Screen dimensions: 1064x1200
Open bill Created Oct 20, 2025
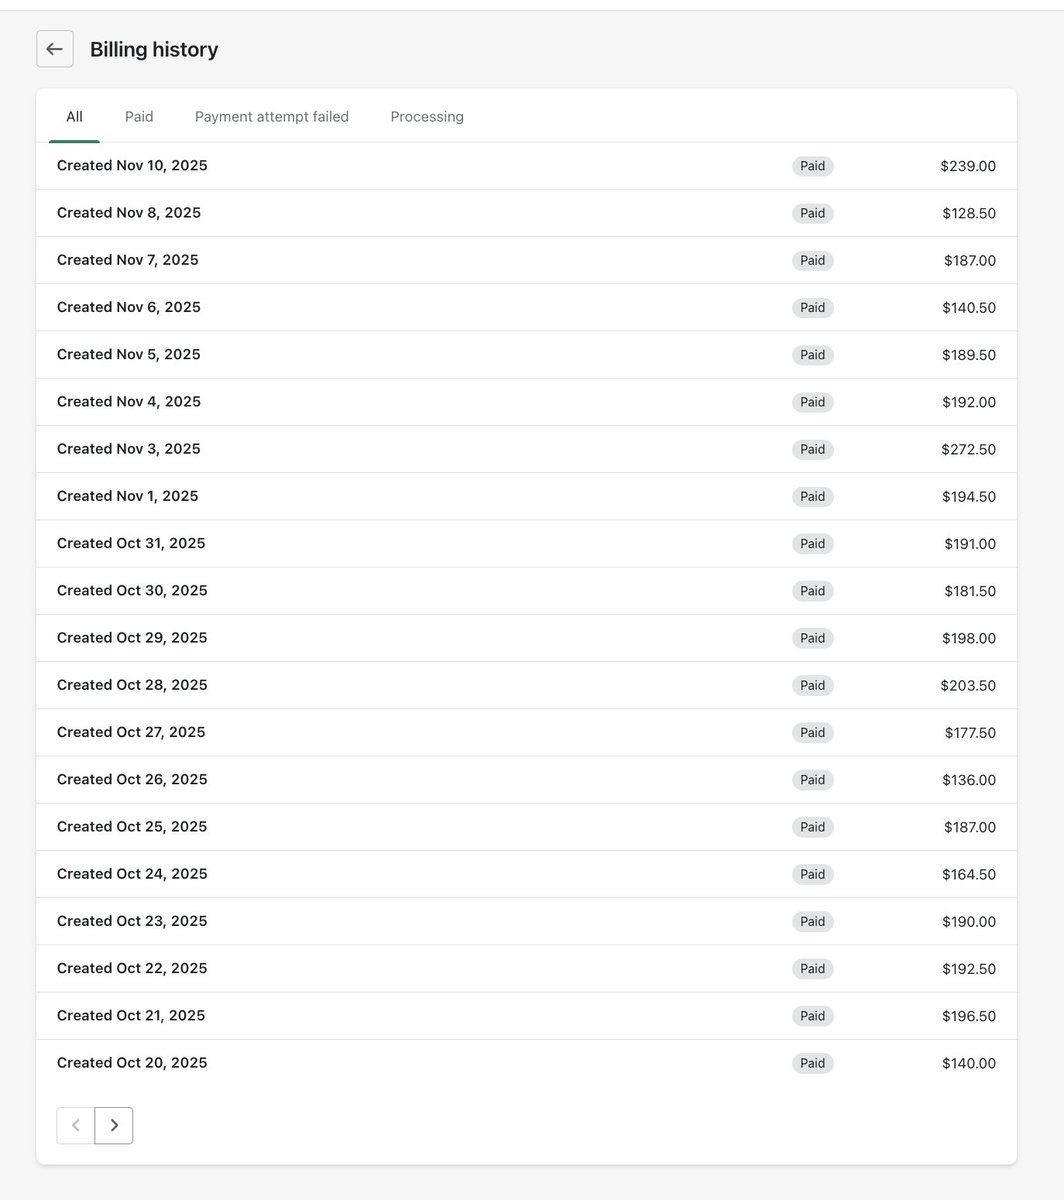coord(526,1063)
